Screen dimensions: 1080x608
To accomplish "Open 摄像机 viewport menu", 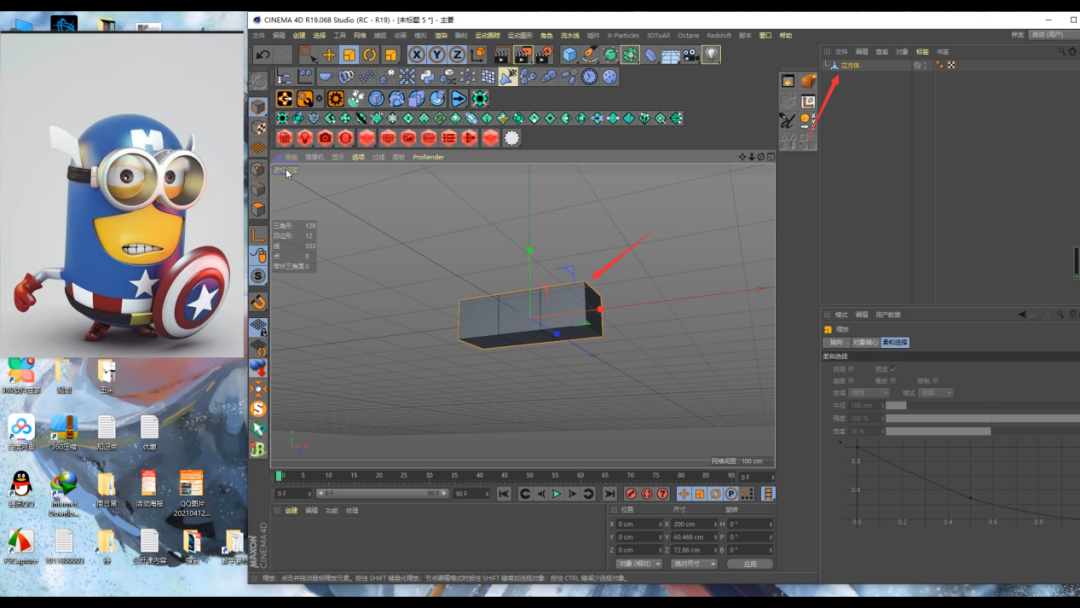I will (x=314, y=157).
